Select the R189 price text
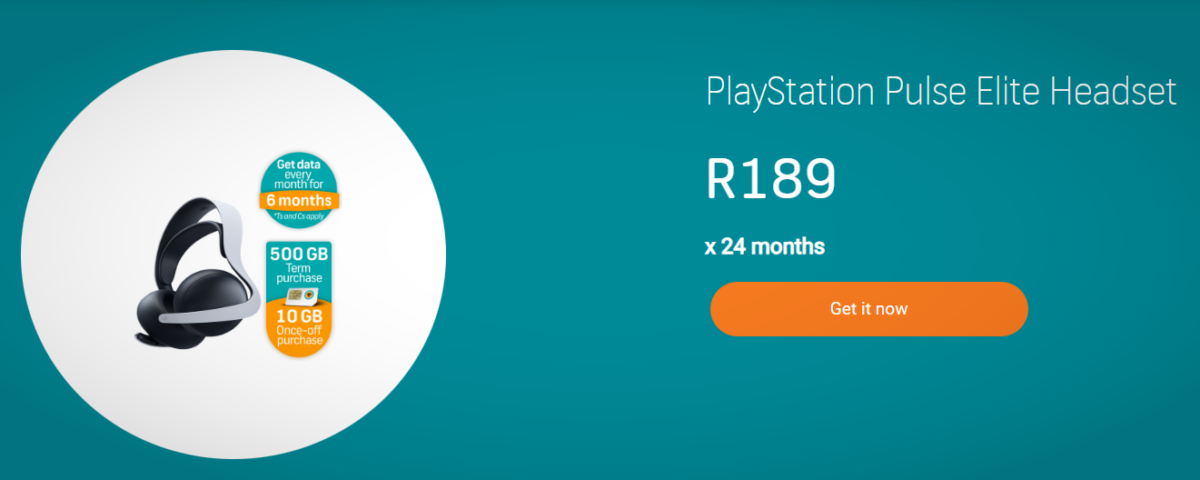This screenshot has height=480, width=1200. [x=770, y=179]
